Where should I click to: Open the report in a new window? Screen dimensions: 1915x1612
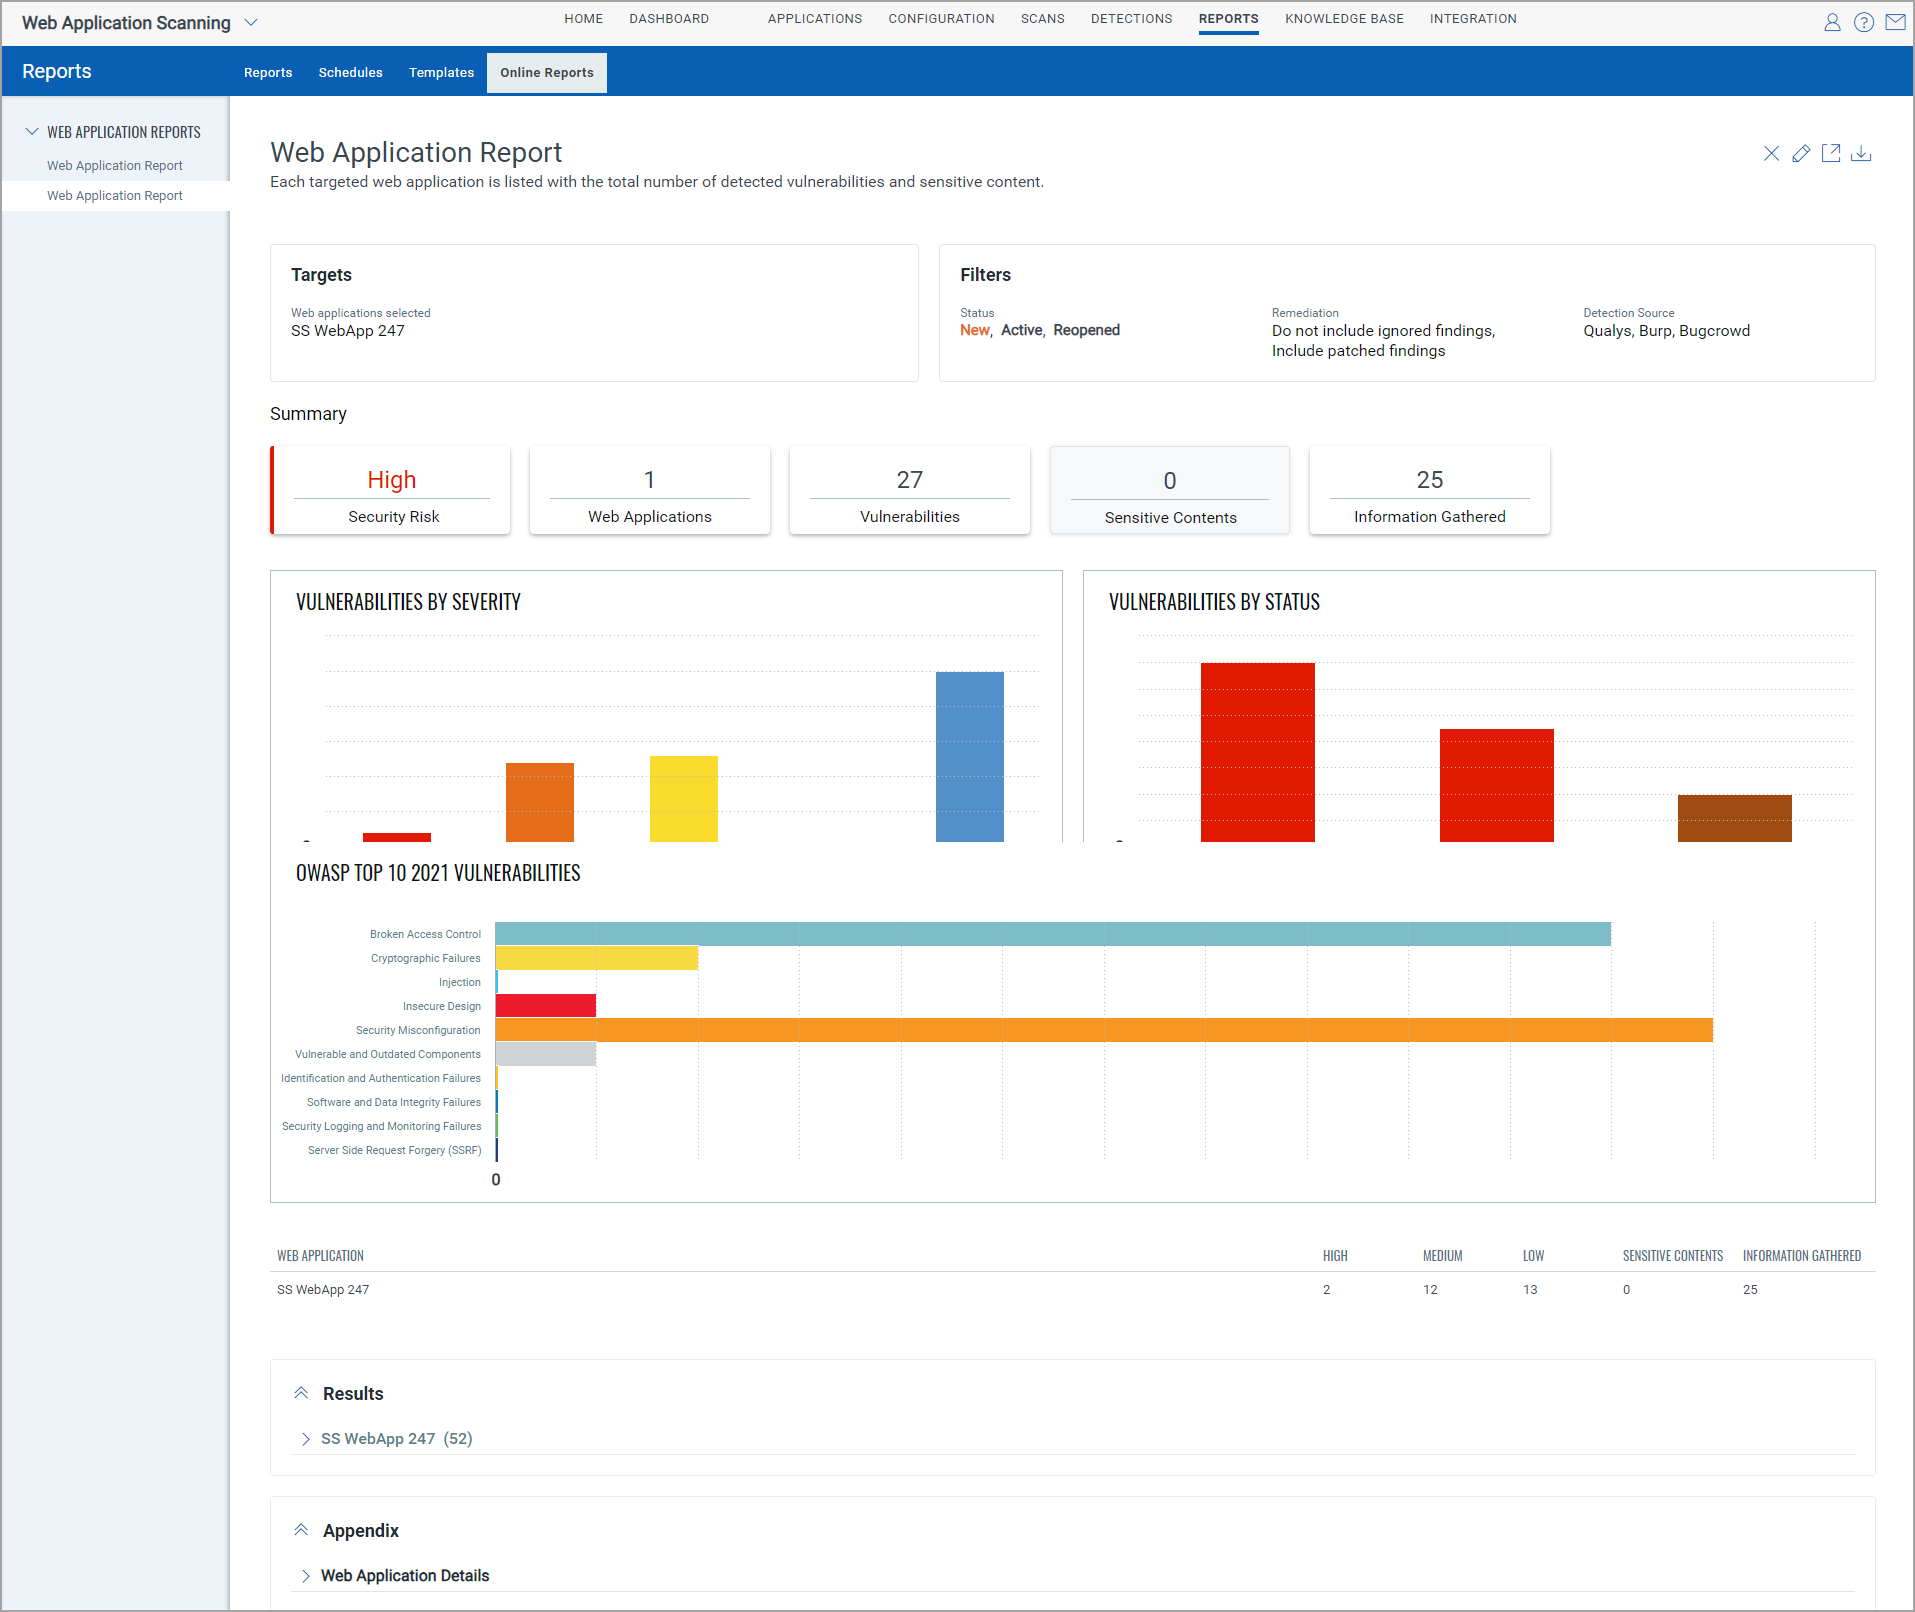pos(1832,153)
